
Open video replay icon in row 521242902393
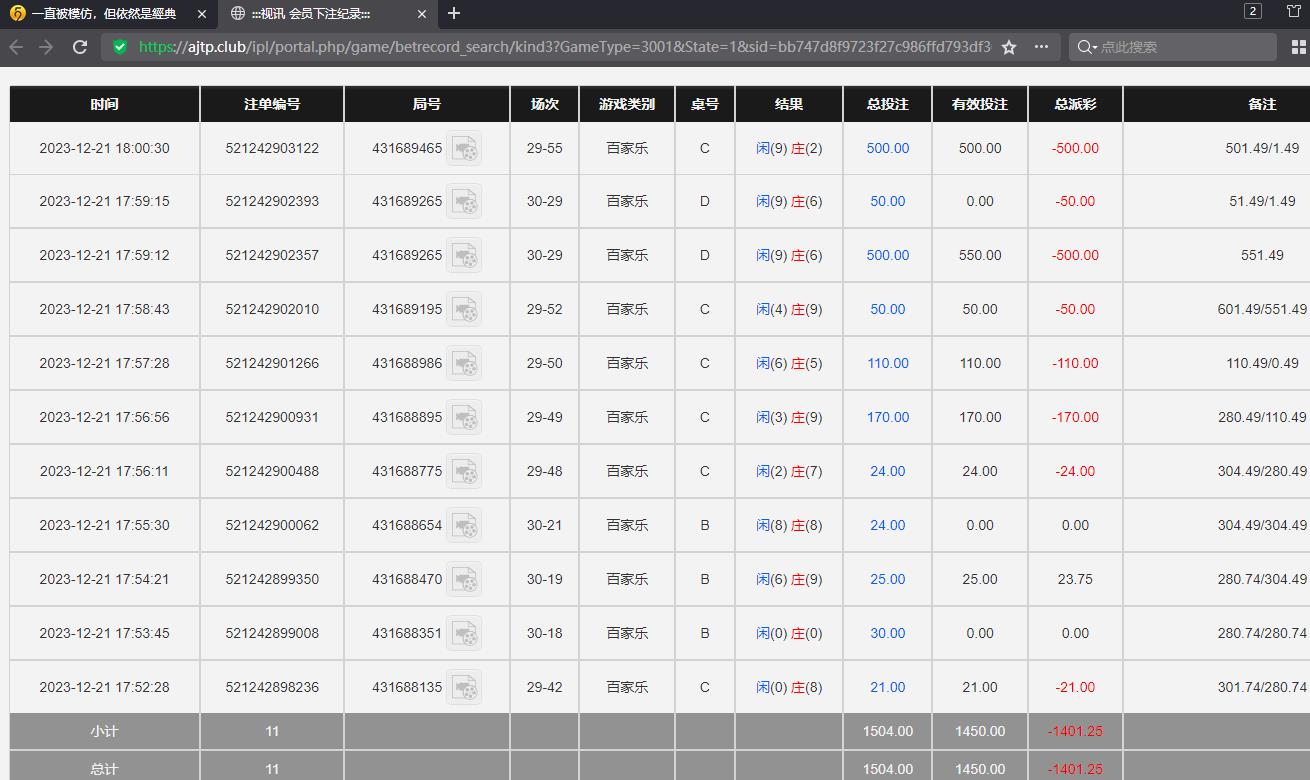pos(464,201)
